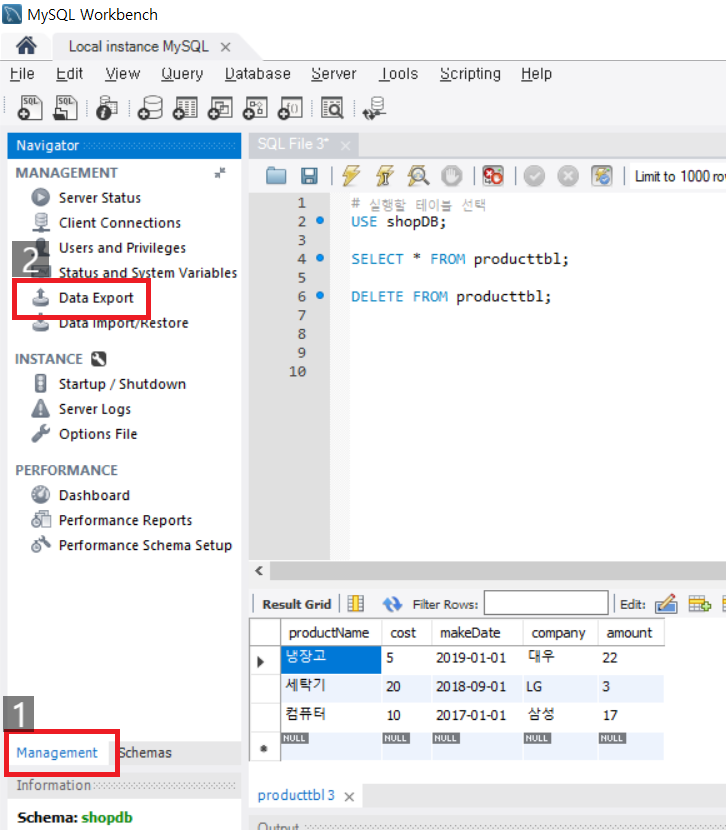
Task: Open the Database menu
Action: [x=258, y=74]
